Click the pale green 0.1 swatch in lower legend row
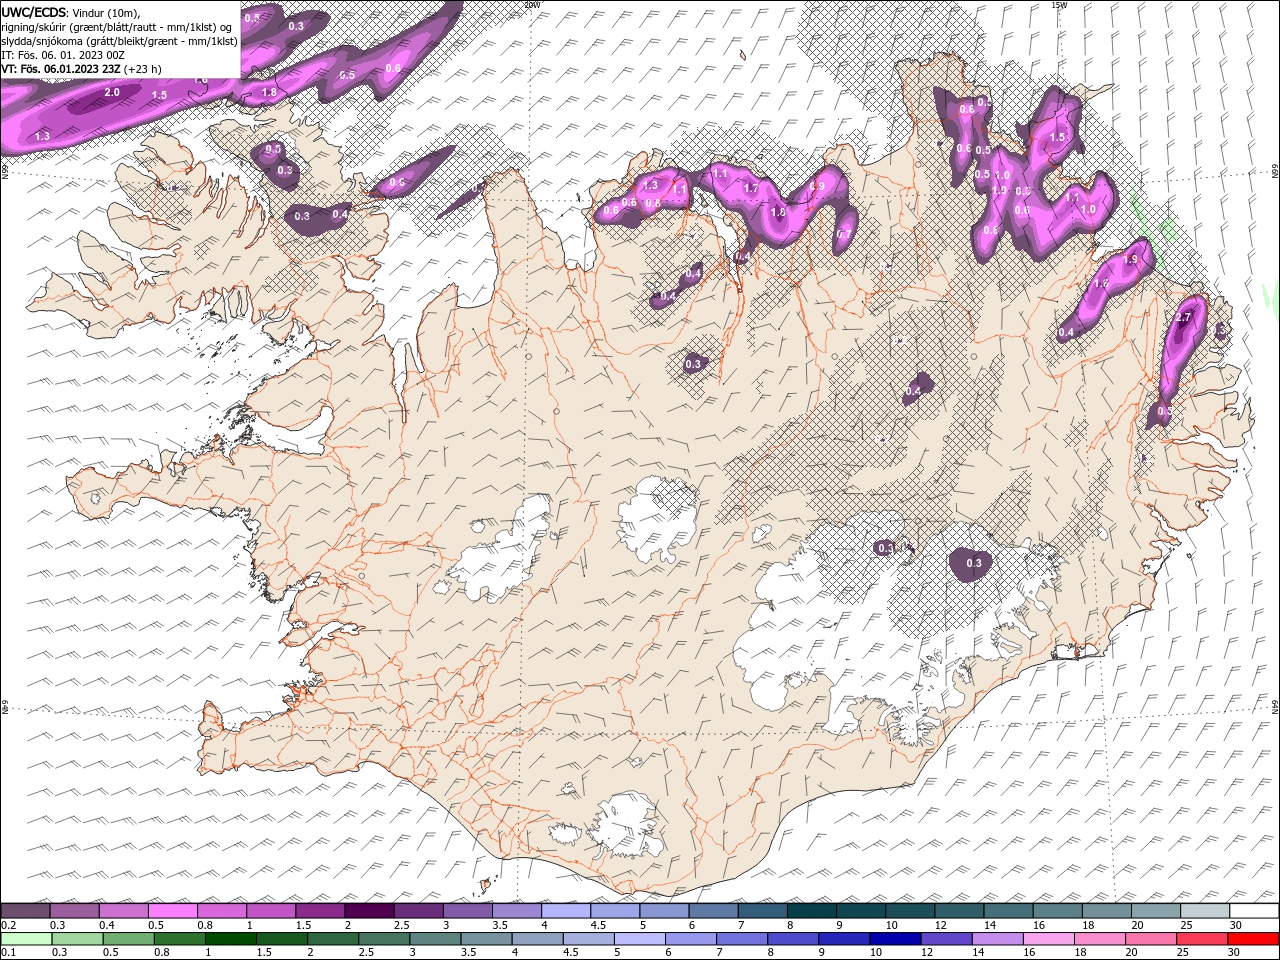Viewport: 1280px width, 960px height. [x=27, y=939]
